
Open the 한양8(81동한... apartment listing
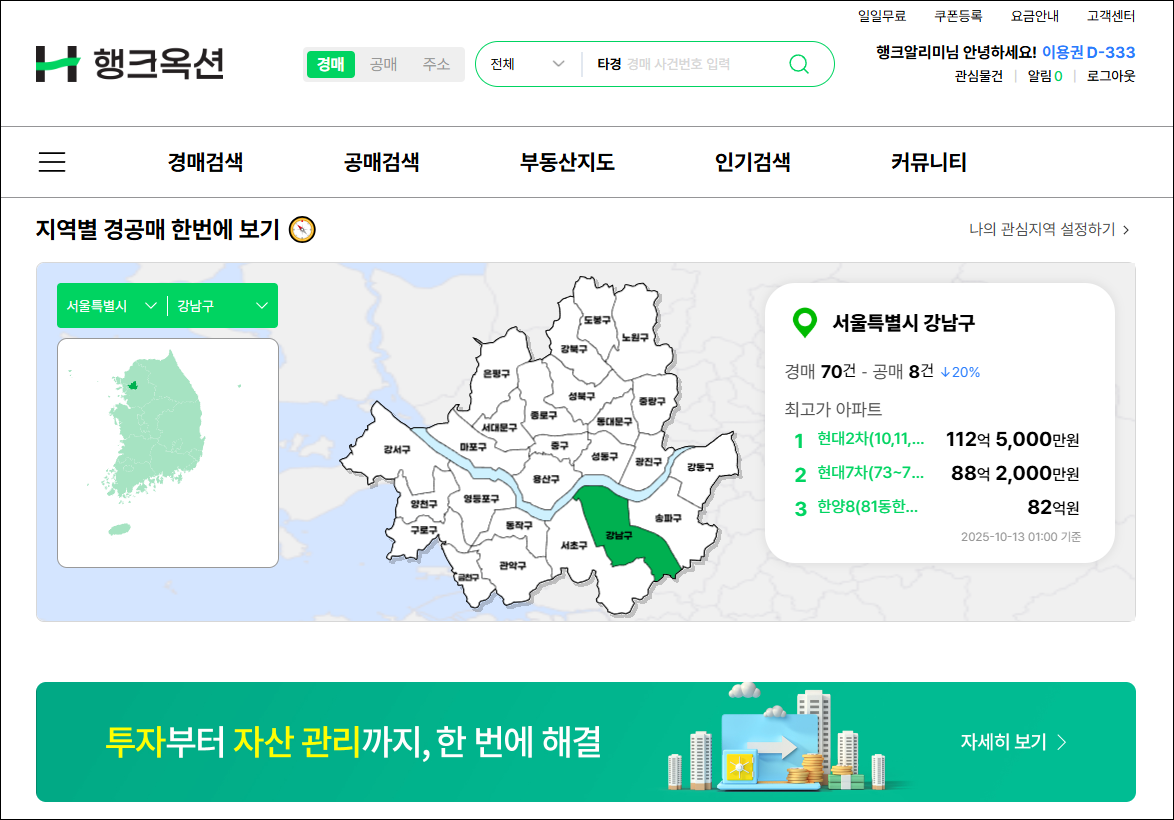(x=867, y=507)
